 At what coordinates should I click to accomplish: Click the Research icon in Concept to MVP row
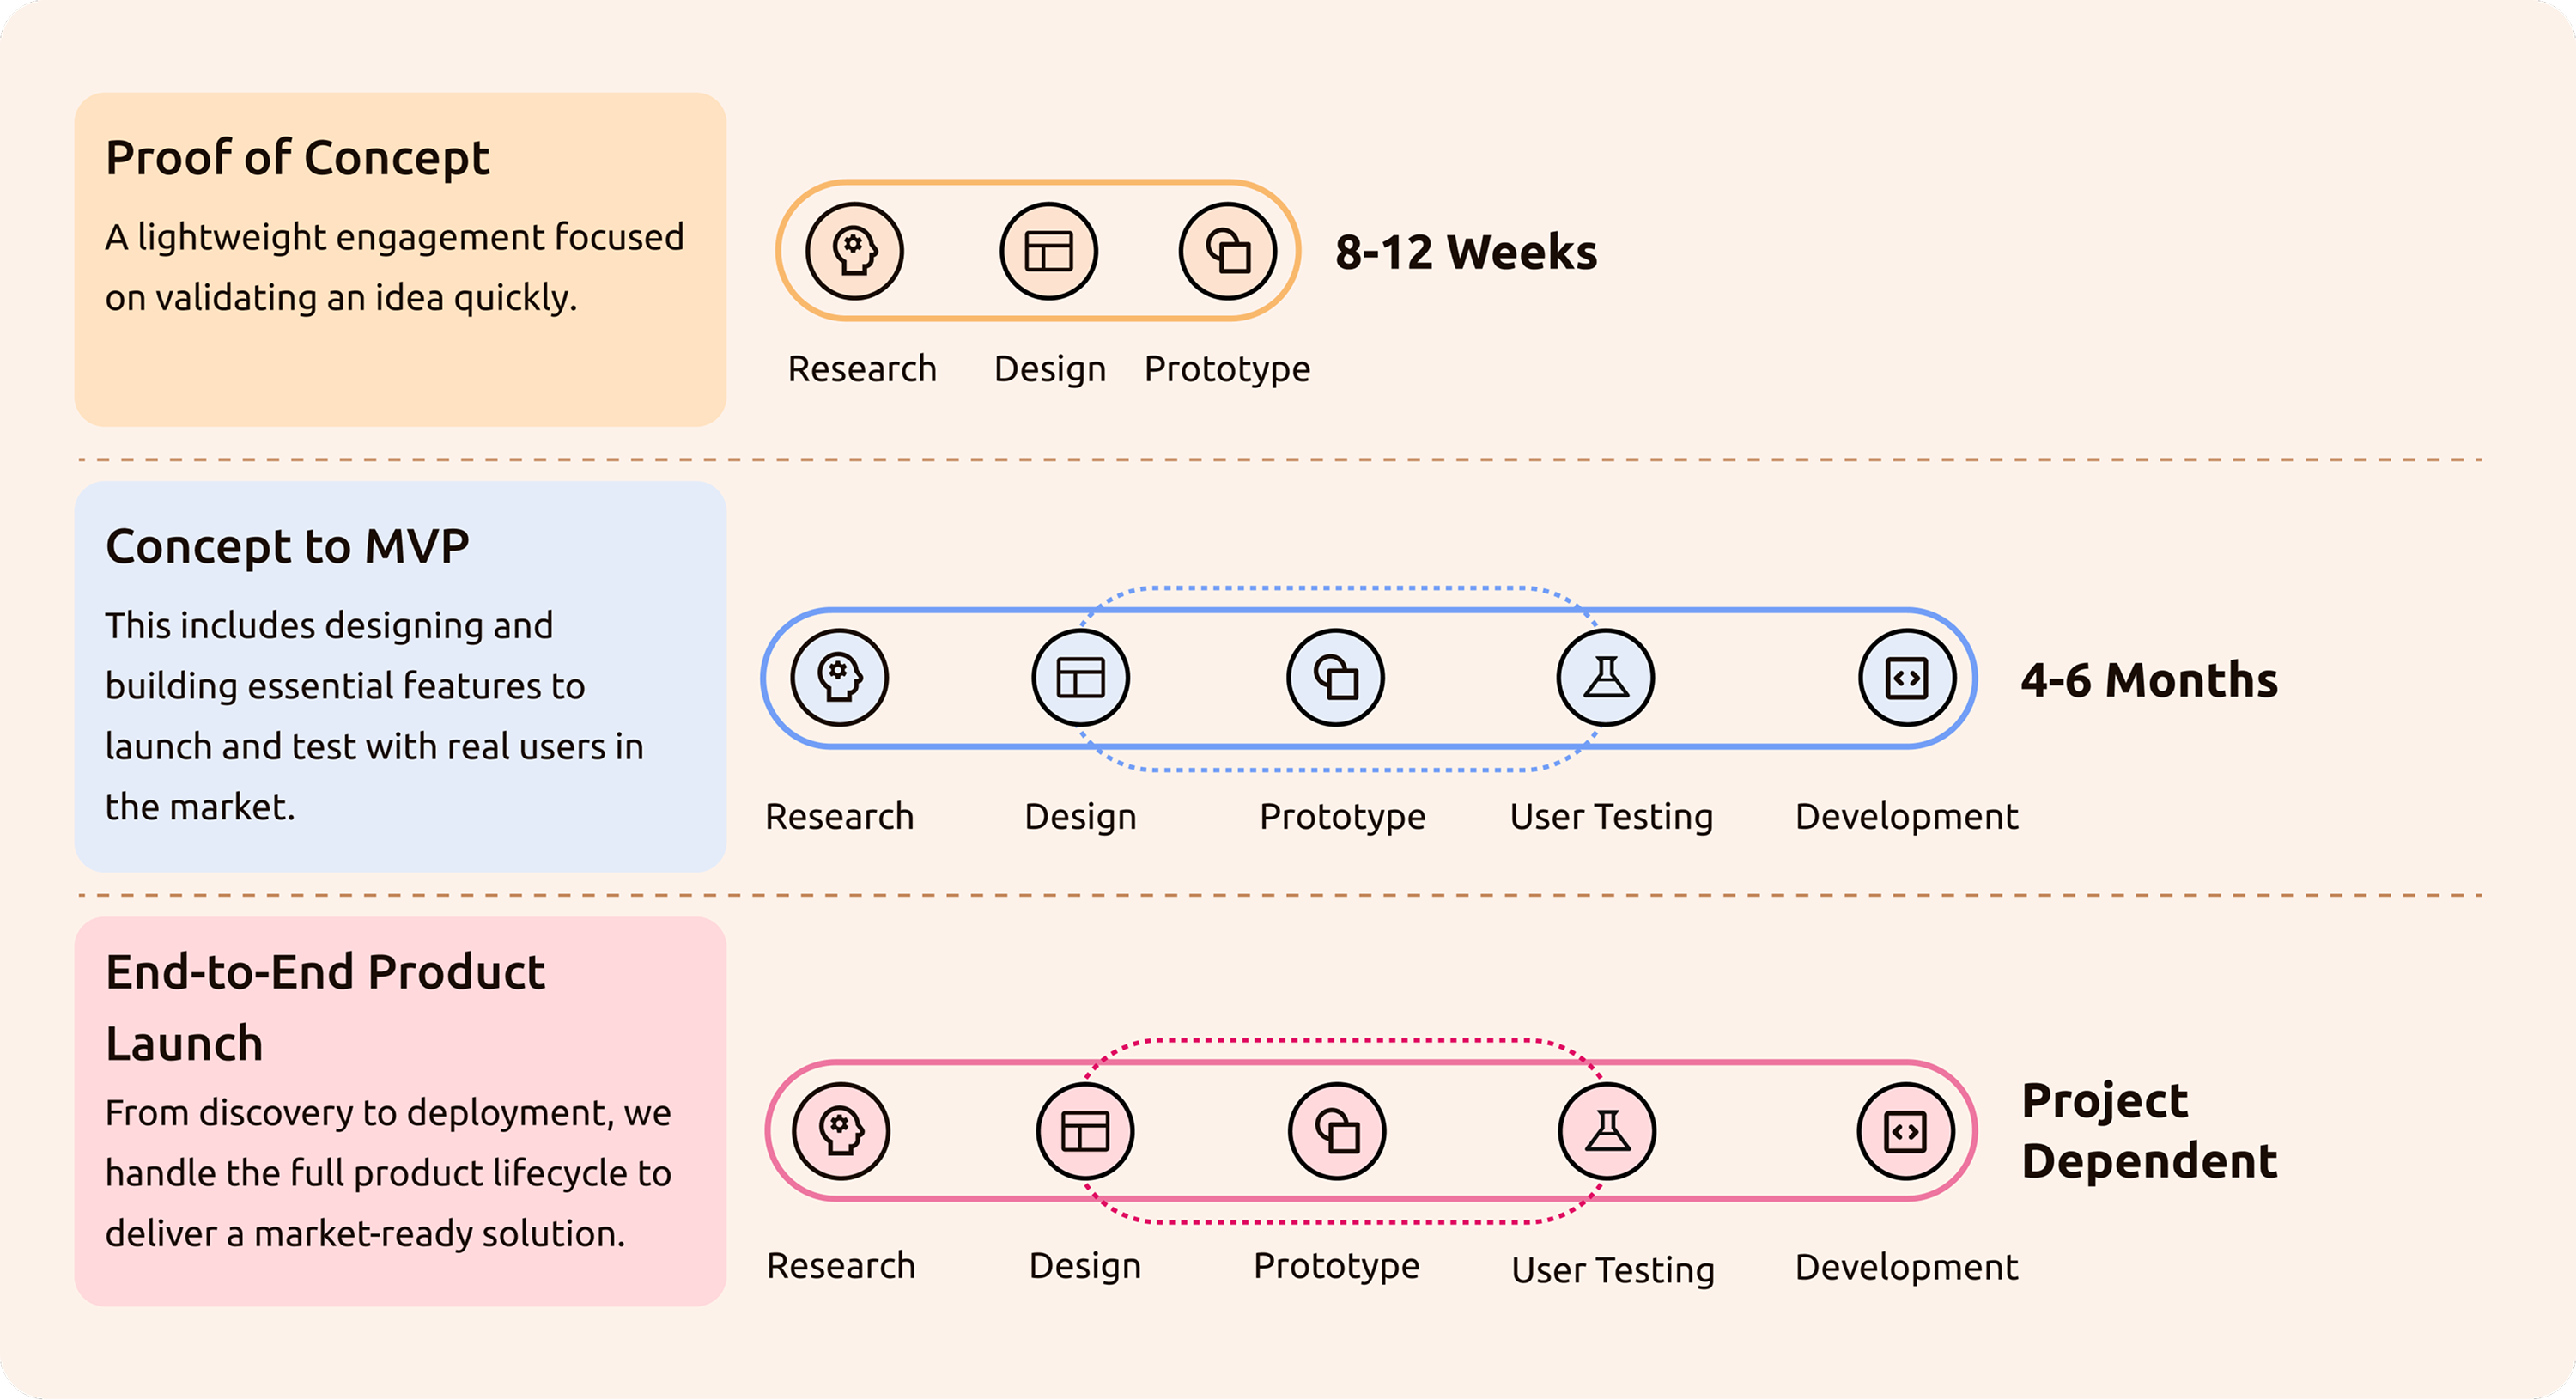840,678
